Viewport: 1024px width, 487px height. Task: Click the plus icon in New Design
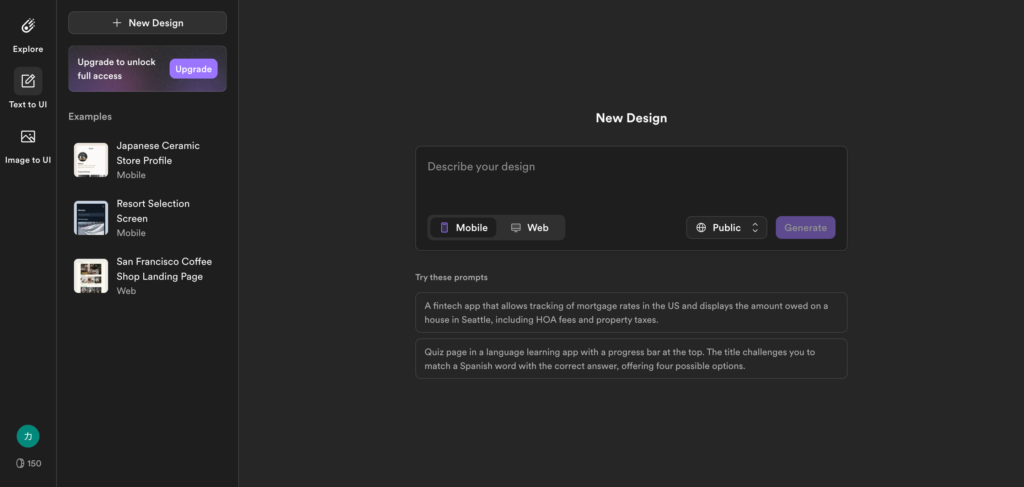click(x=117, y=23)
